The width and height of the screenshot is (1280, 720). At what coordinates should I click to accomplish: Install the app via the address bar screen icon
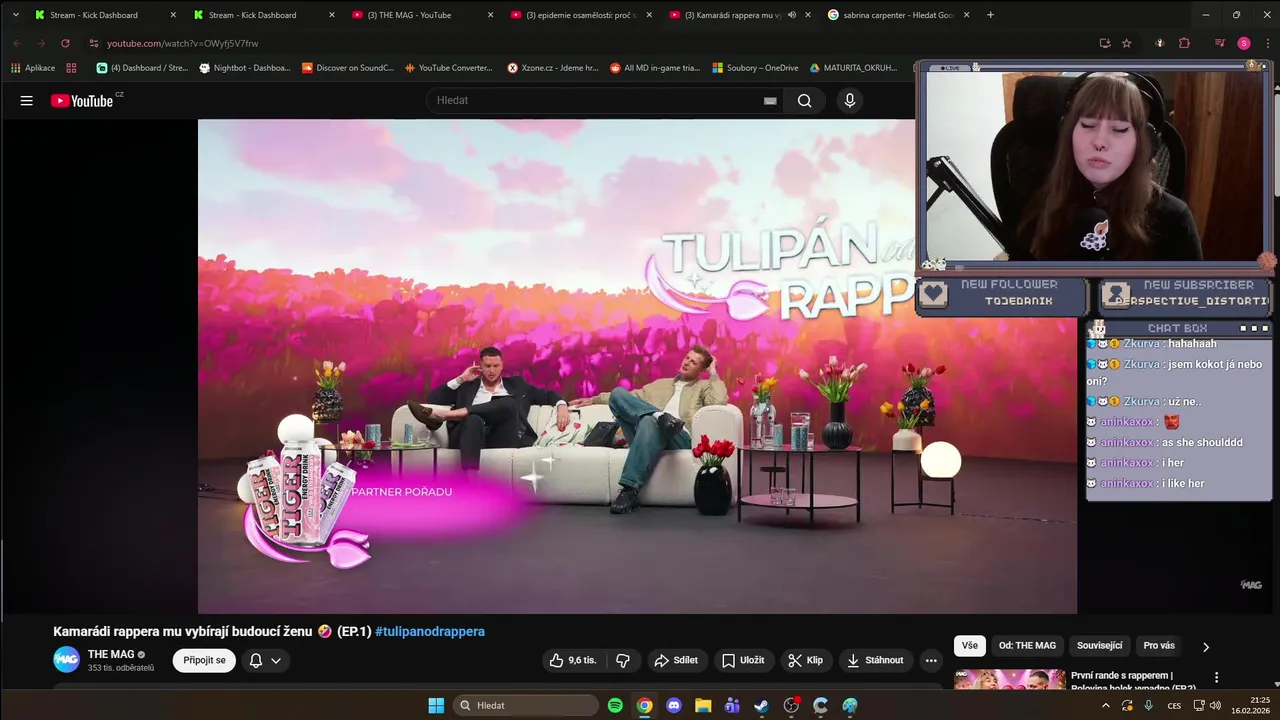[x=1104, y=43]
